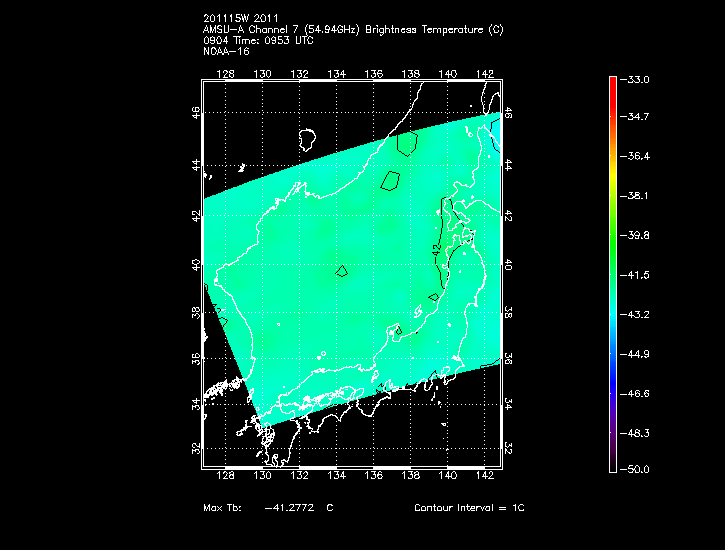Click longitude label '128' on the top axis
Image resolution: width=725 pixels, height=550 pixels.
pyautogui.click(x=225, y=74)
